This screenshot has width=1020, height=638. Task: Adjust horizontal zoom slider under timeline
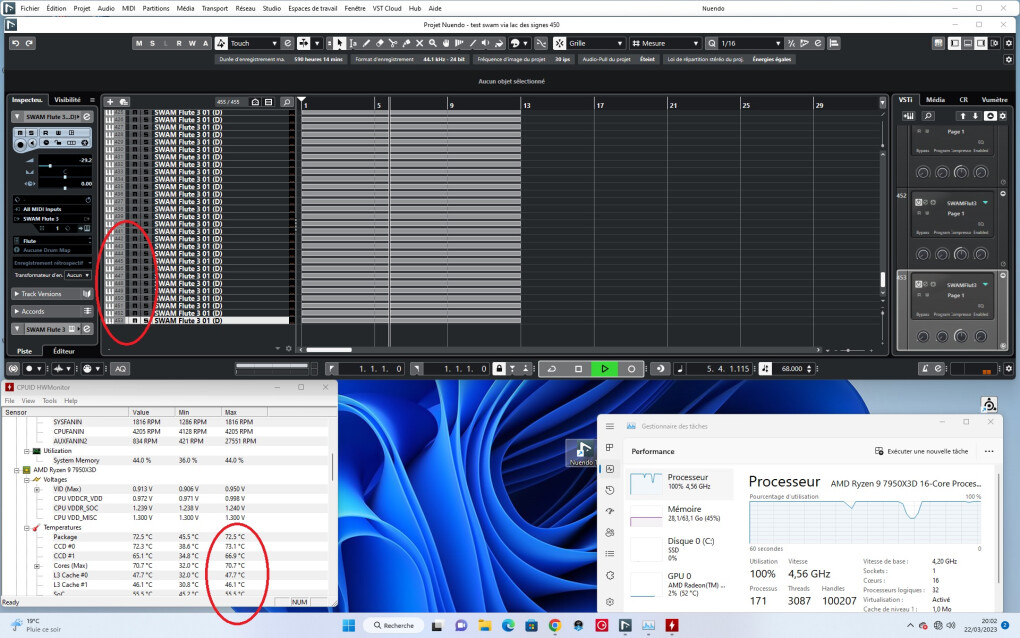point(848,351)
